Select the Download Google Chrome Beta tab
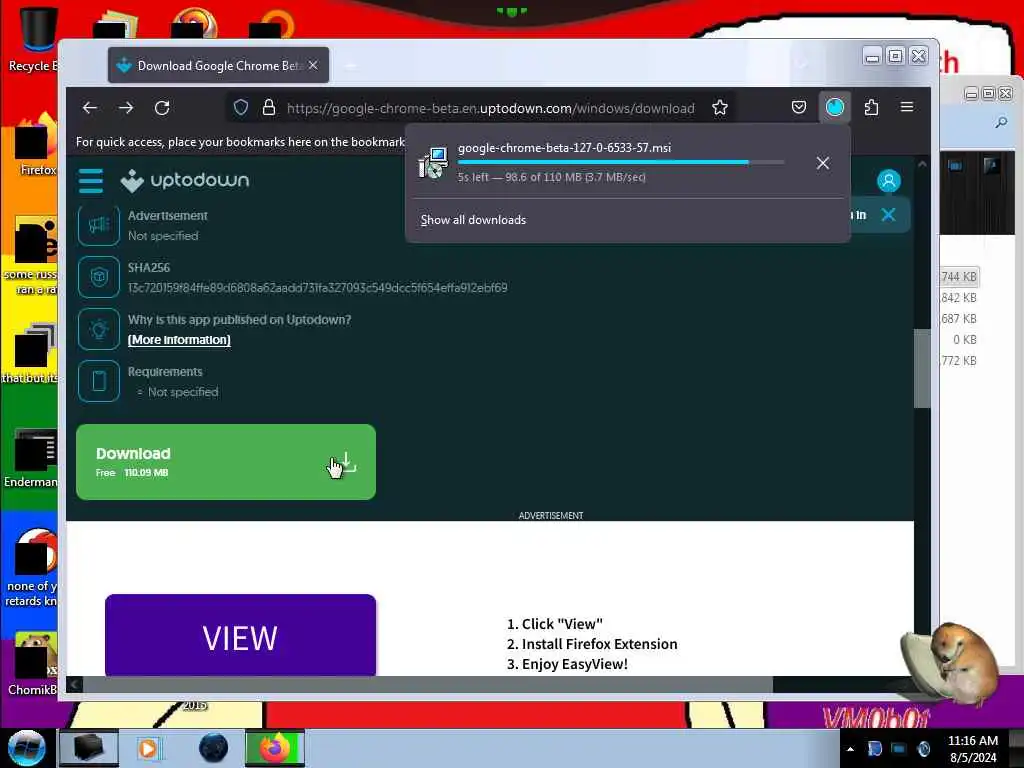 (218, 65)
